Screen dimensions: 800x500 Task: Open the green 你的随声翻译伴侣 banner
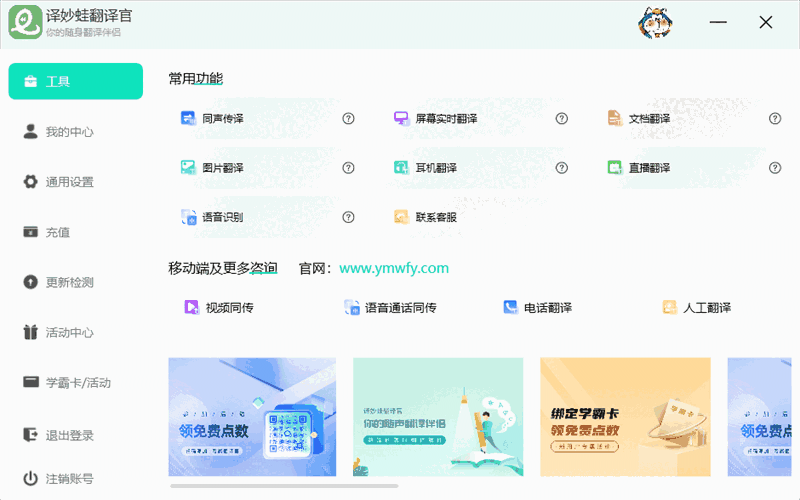coord(438,417)
